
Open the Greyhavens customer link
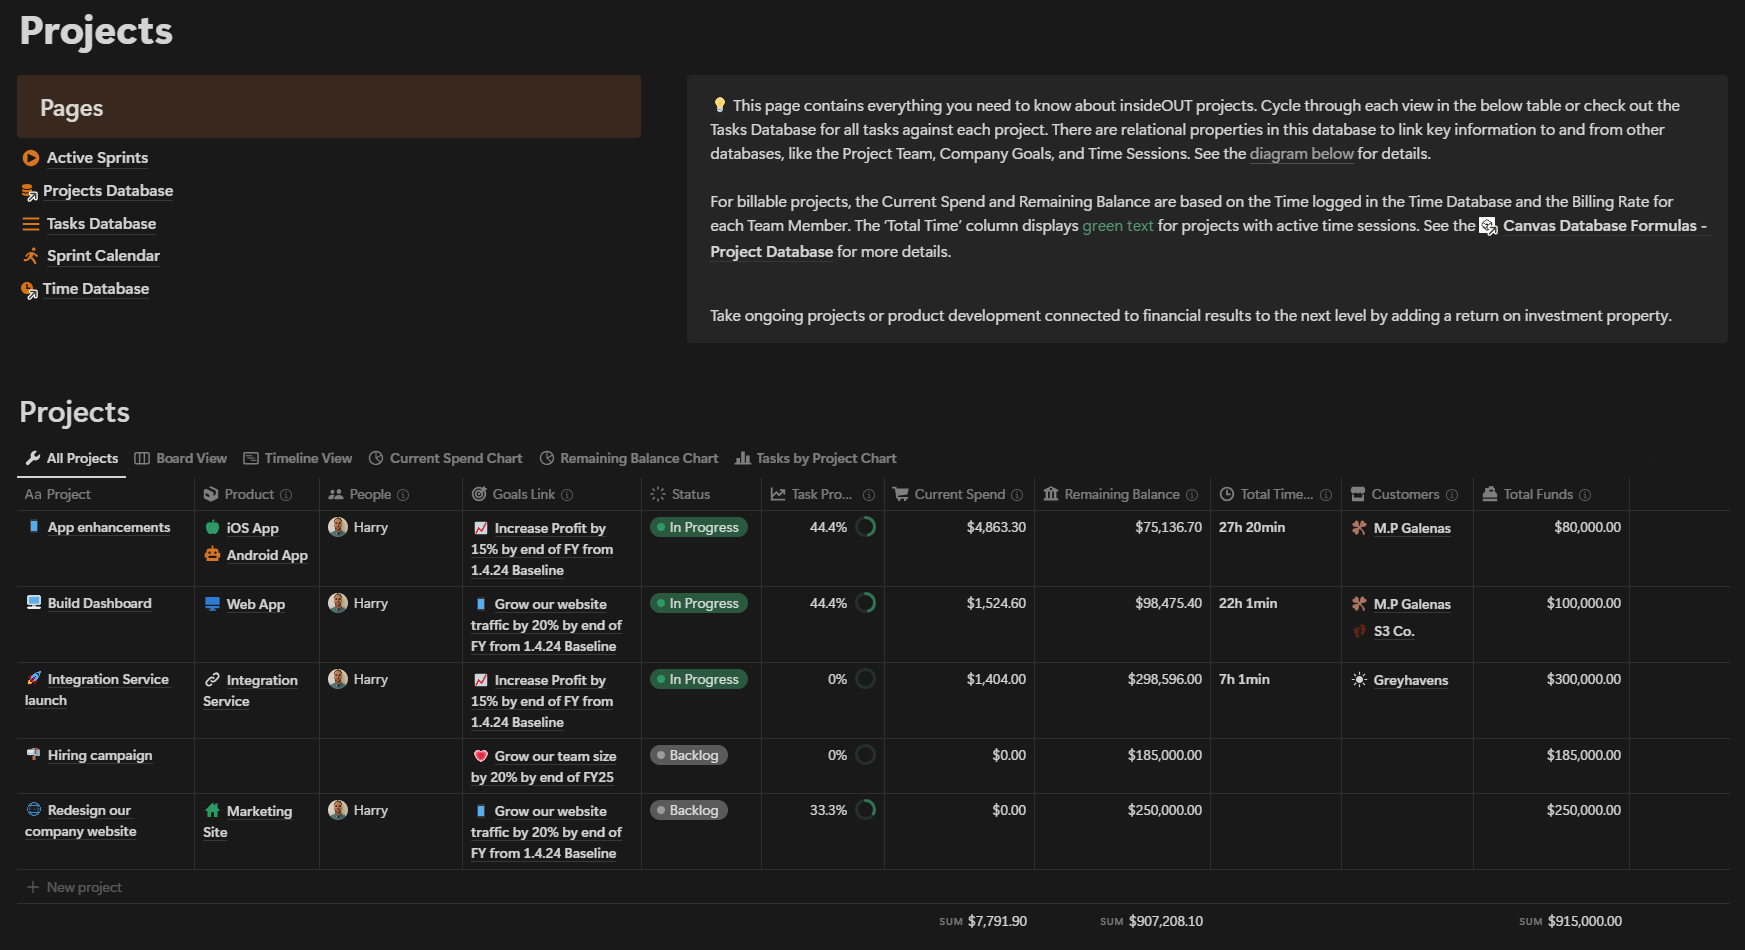(1400, 680)
